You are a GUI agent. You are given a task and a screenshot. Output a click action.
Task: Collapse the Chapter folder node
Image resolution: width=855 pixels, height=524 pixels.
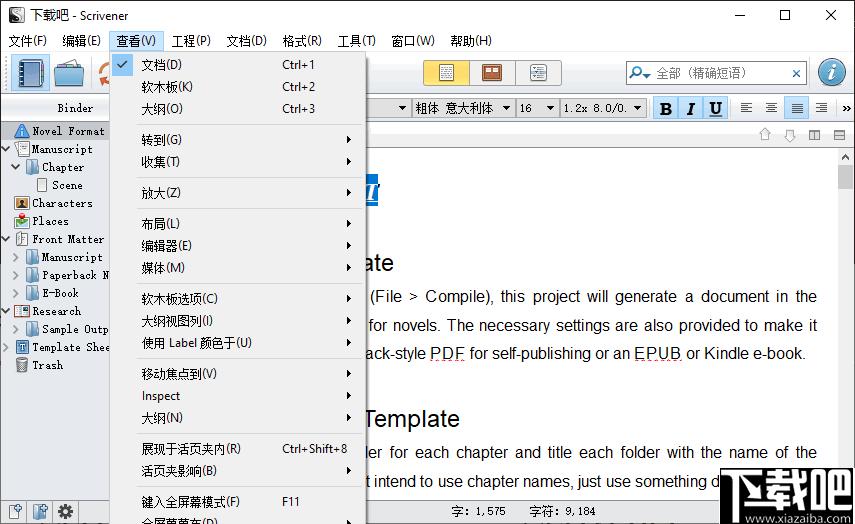click(16, 167)
